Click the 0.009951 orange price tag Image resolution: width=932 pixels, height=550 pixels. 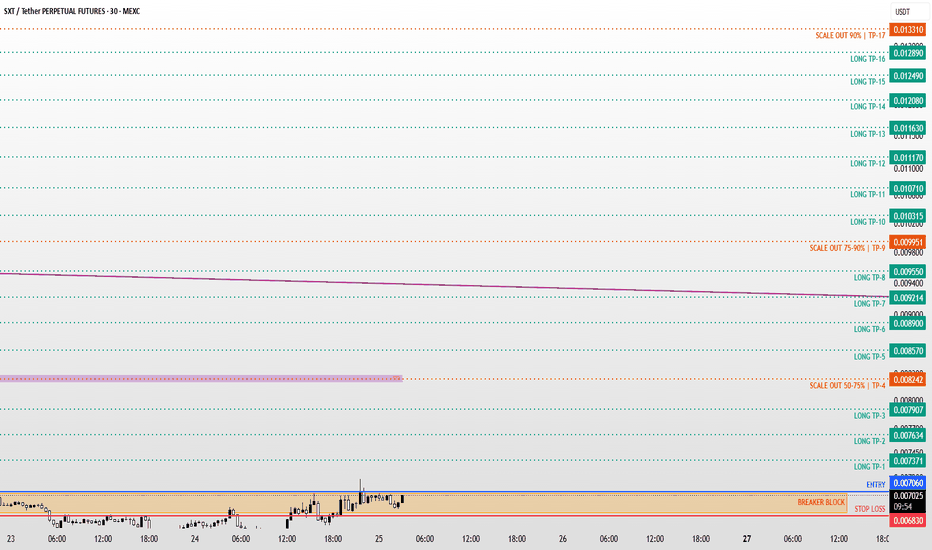point(908,243)
